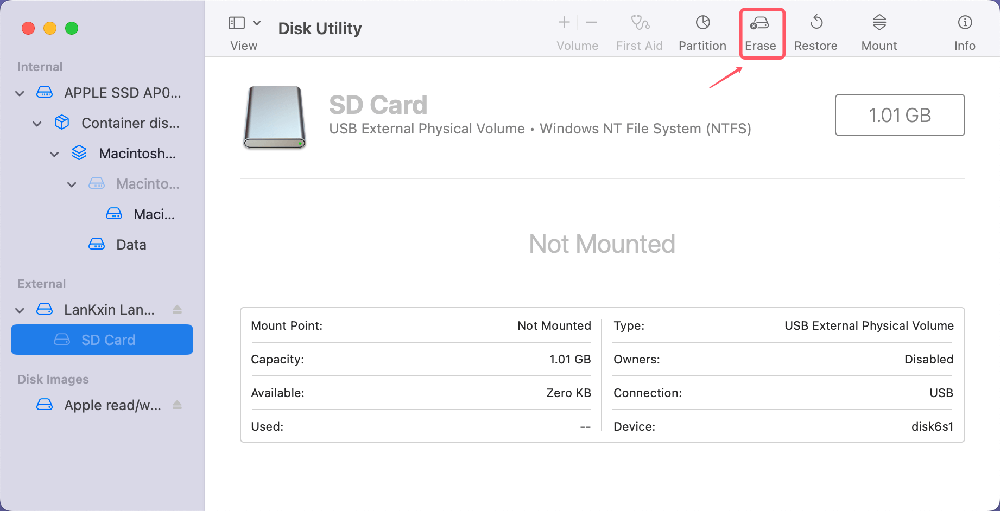Select the Data volume in sidebar
Screen dimensions: 1000x511
130,245
